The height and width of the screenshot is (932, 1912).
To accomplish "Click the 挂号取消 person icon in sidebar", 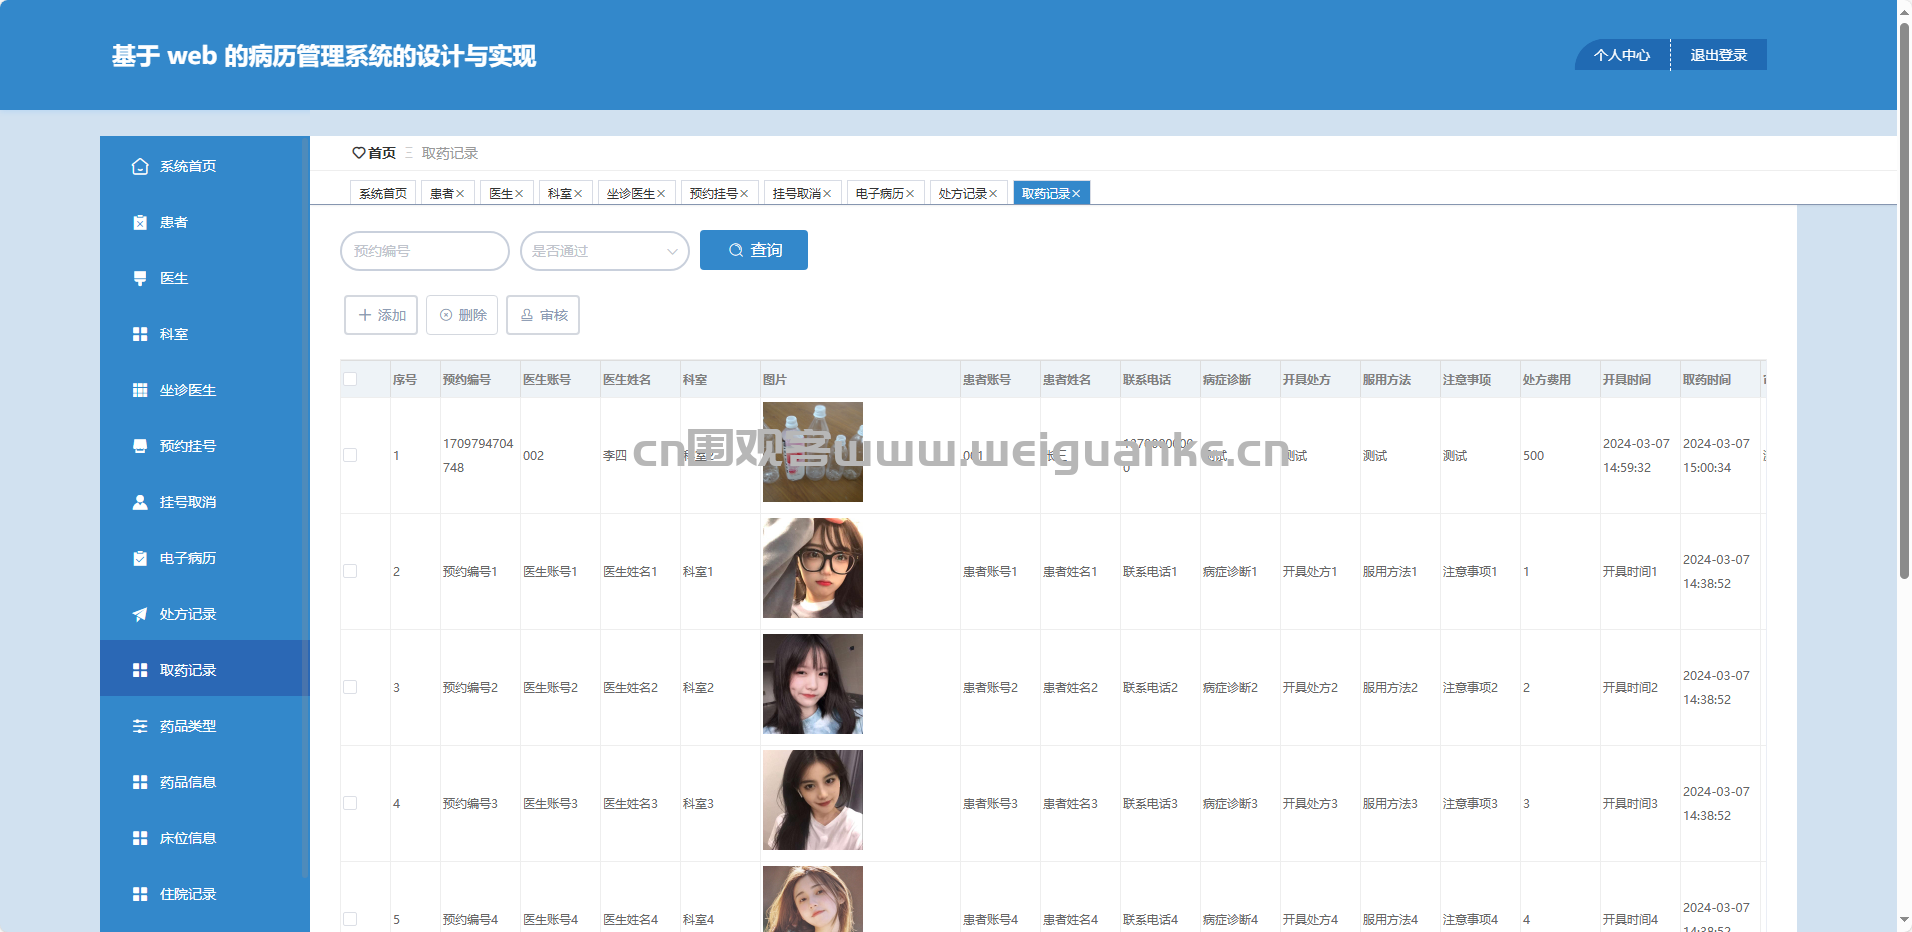I will [x=140, y=502].
